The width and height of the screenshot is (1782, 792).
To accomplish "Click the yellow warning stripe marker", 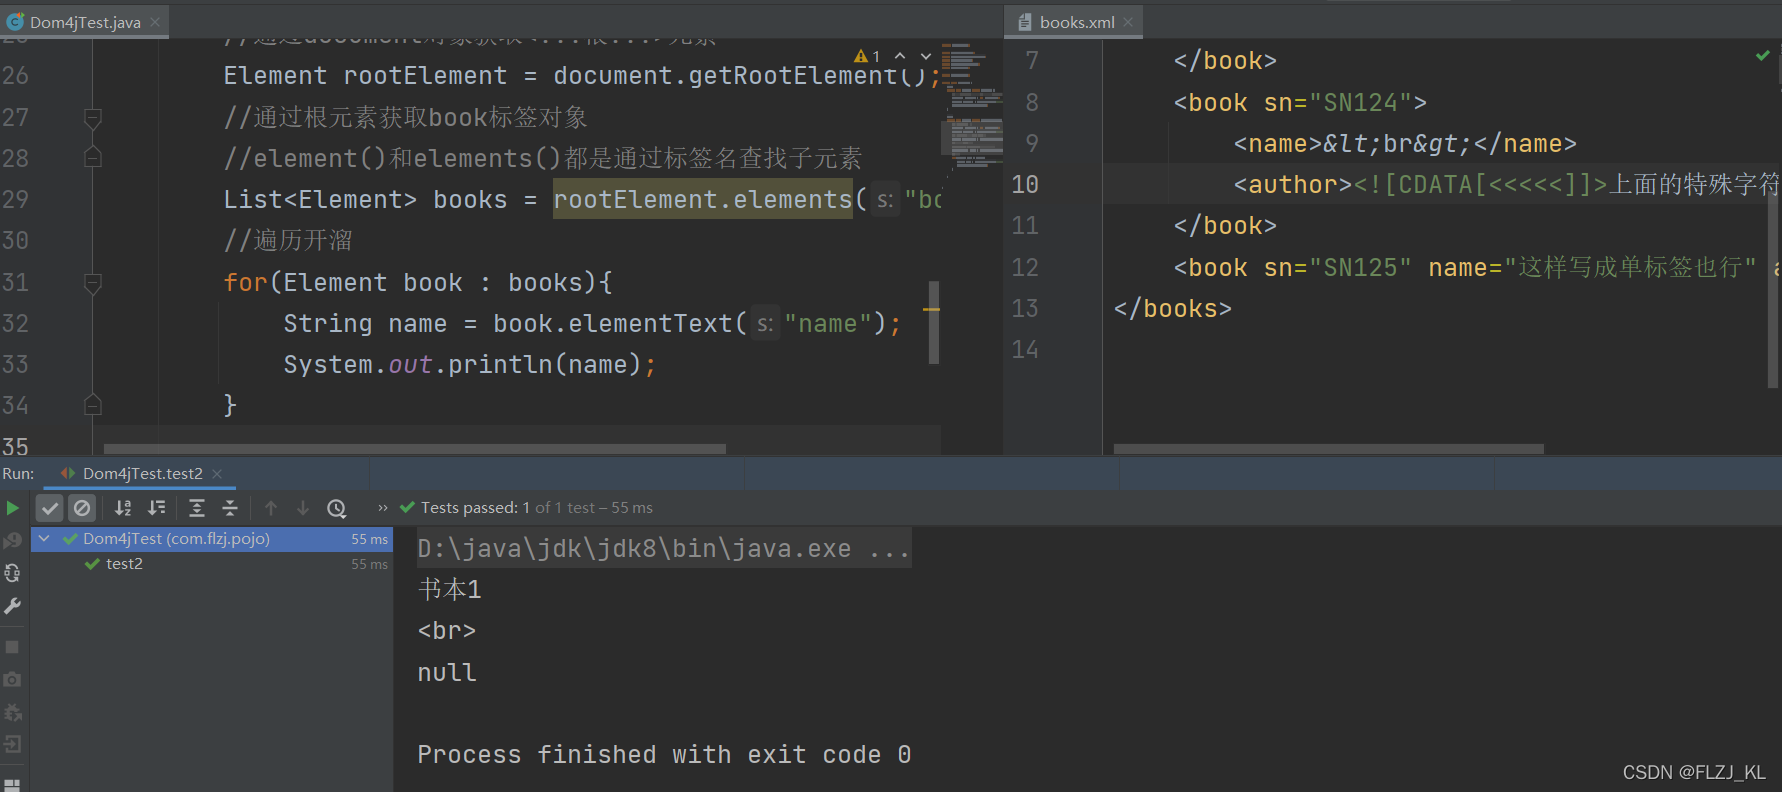I will click(x=931, y=309).
